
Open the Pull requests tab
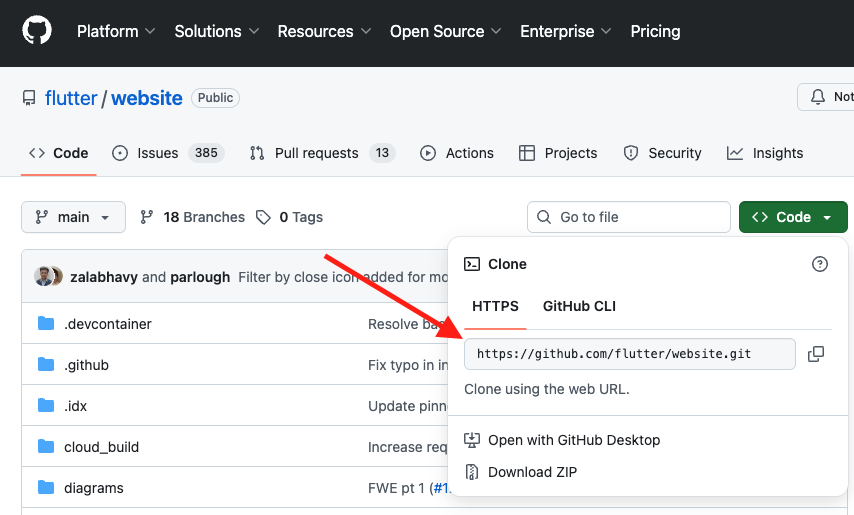pos(322,153)
